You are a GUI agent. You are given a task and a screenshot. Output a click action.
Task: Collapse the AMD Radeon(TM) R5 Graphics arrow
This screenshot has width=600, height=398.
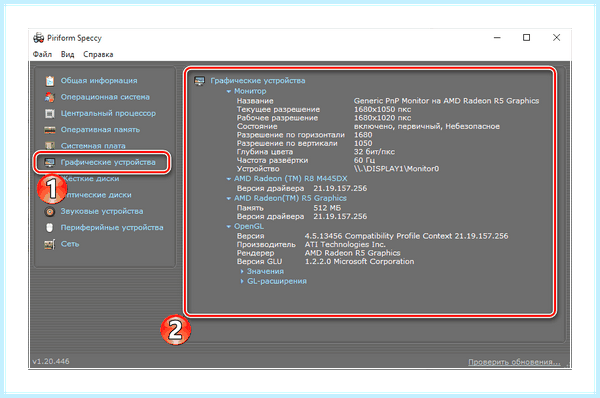pos(228,199)
